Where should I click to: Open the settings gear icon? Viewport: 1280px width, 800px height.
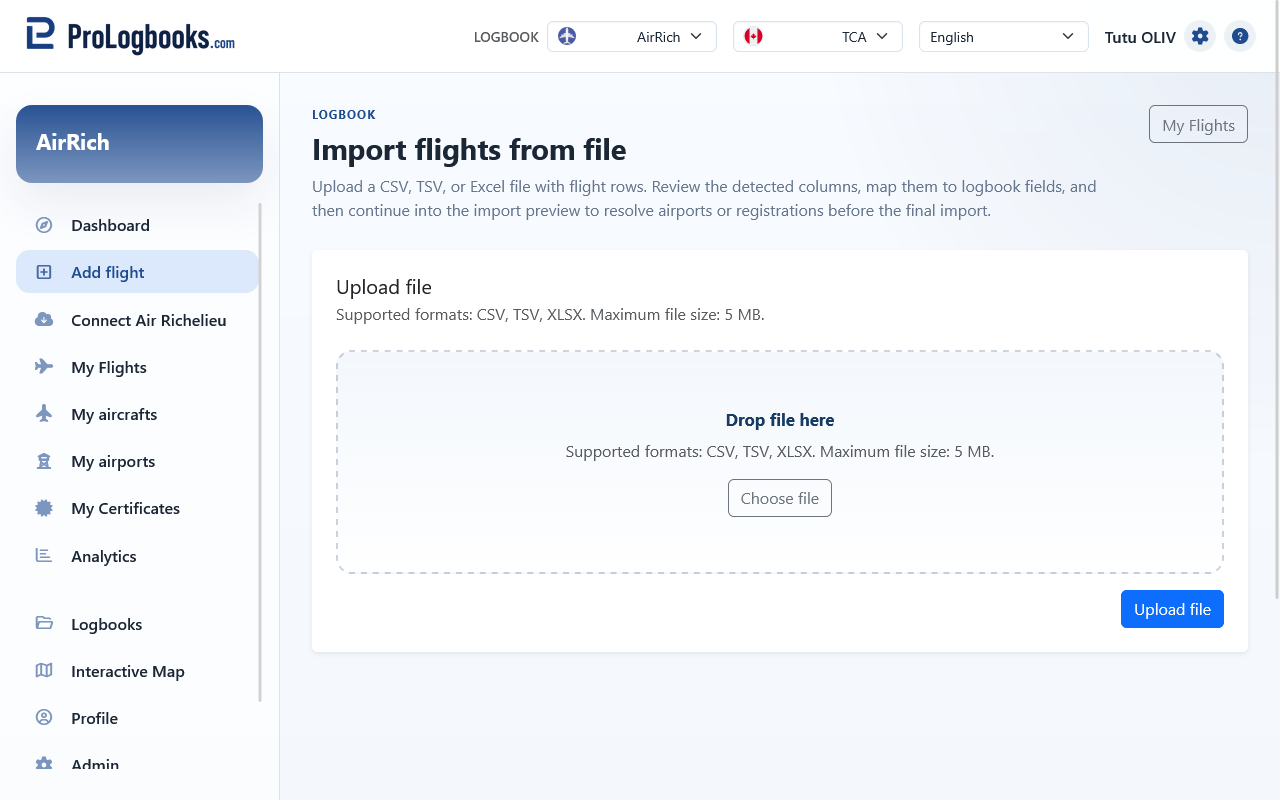click(x=1200, y=36)
